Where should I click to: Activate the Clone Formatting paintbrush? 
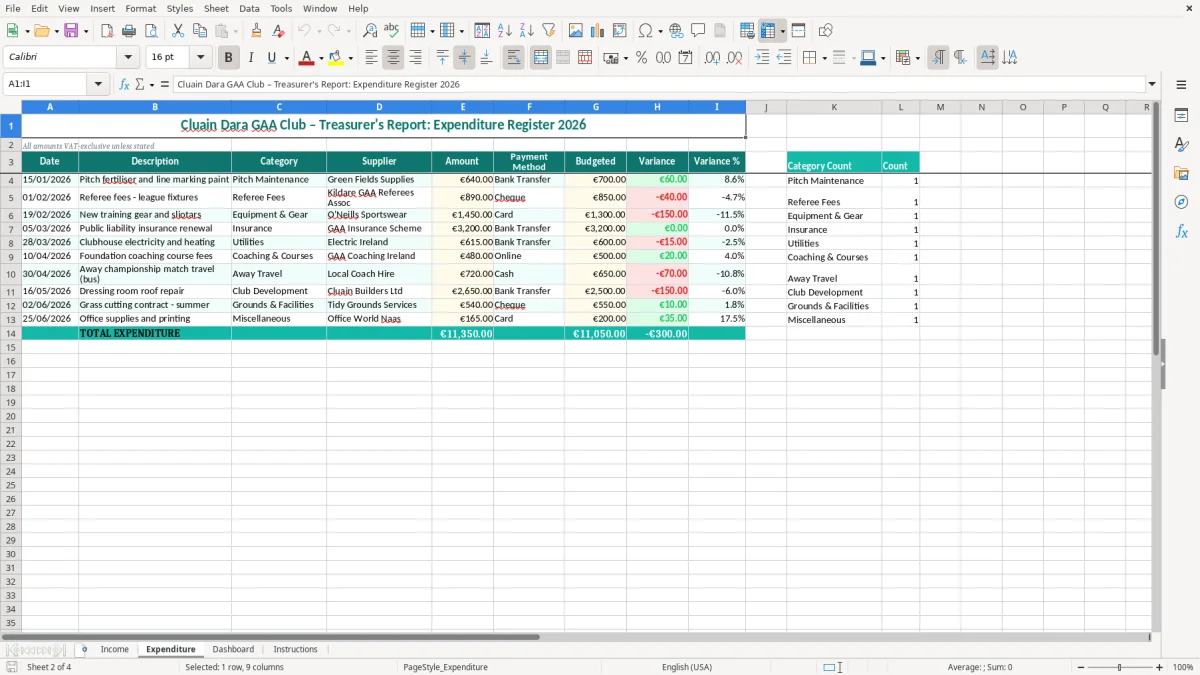pos(256,31)
